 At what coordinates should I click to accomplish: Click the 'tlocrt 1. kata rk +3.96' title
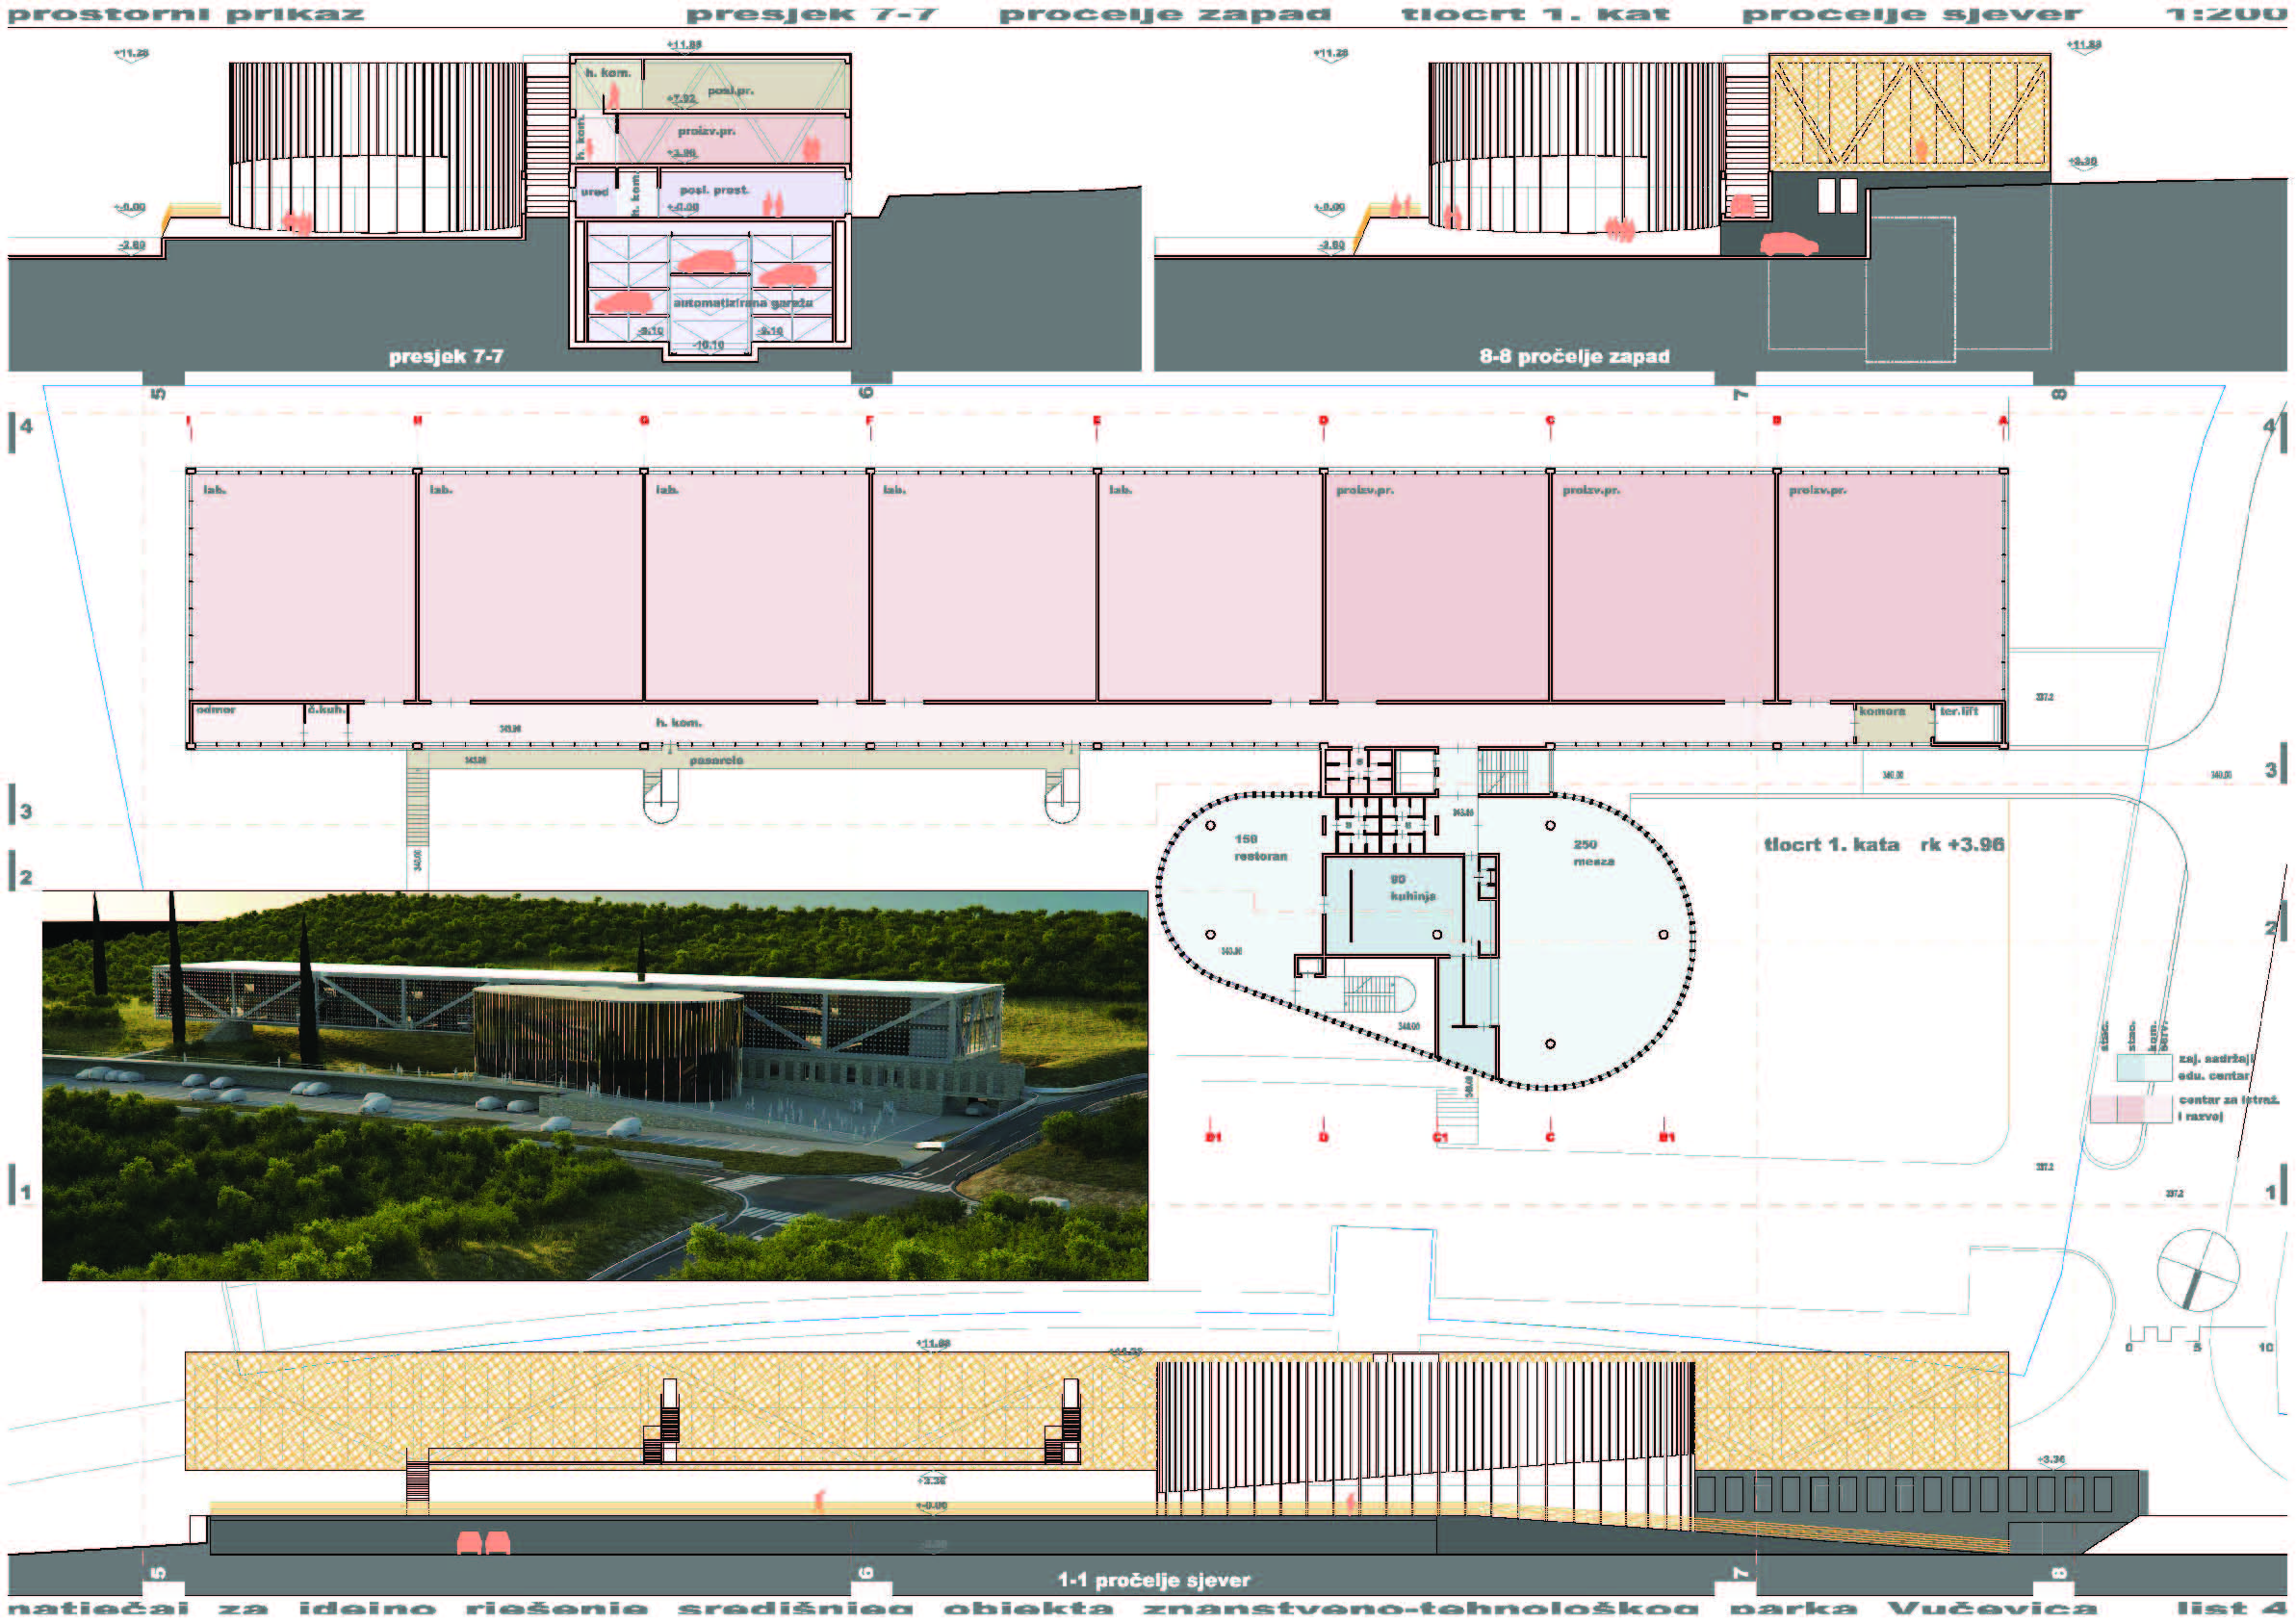click(1883, 845)
